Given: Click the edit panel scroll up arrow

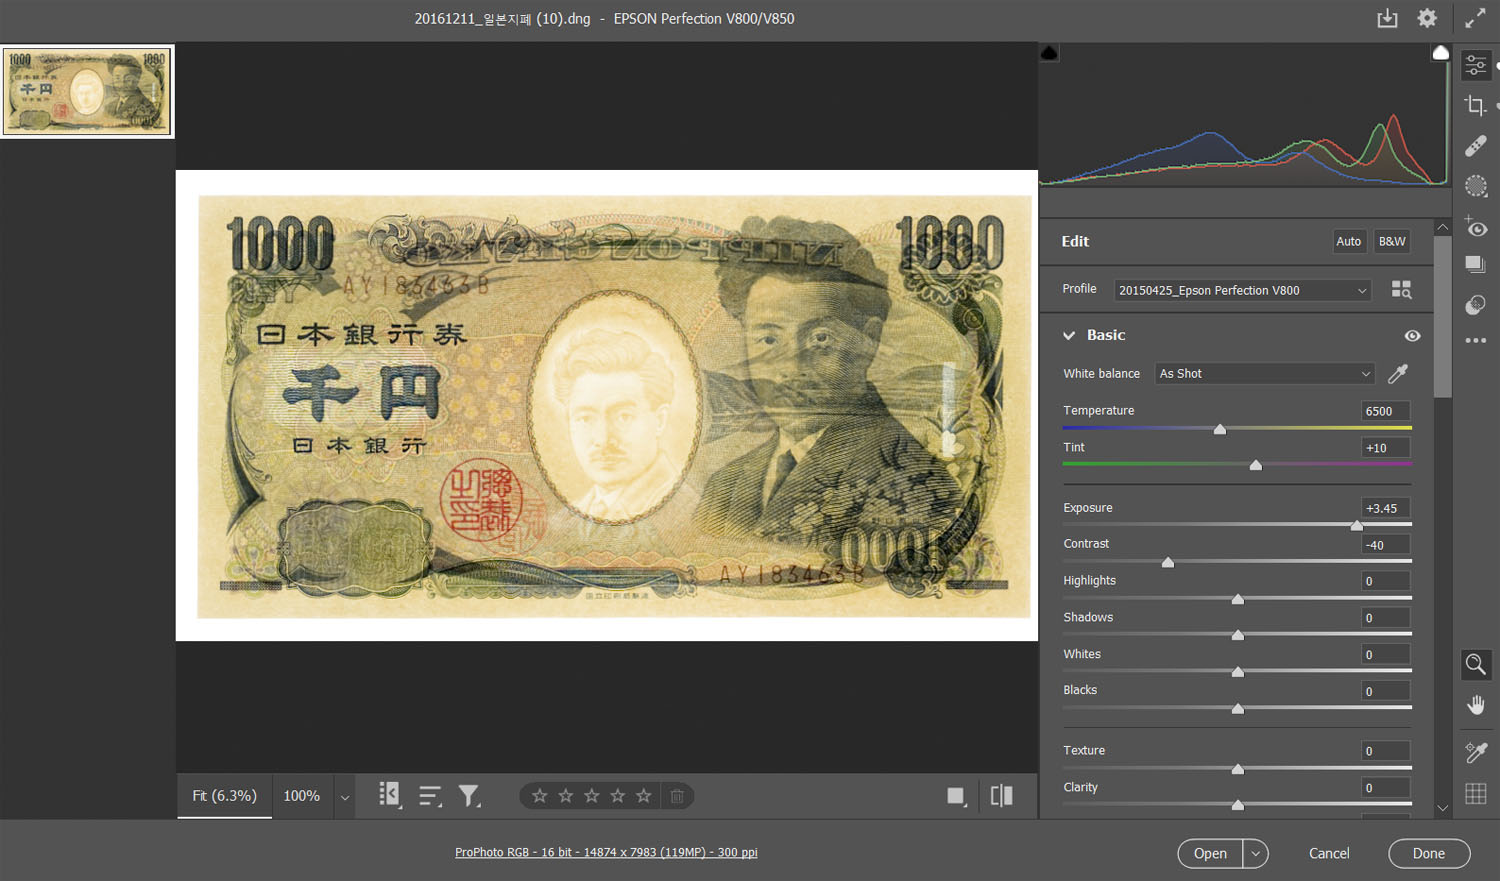Looking at the screenshot, I should [1442, 228].
